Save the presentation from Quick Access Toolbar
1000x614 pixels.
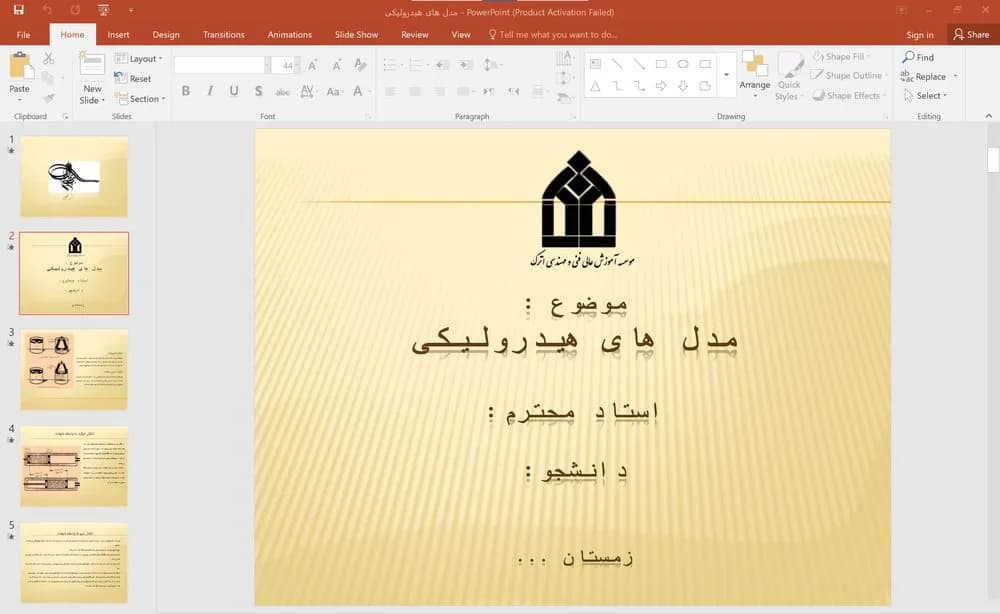pyautogui.click(x=18, y=10)
